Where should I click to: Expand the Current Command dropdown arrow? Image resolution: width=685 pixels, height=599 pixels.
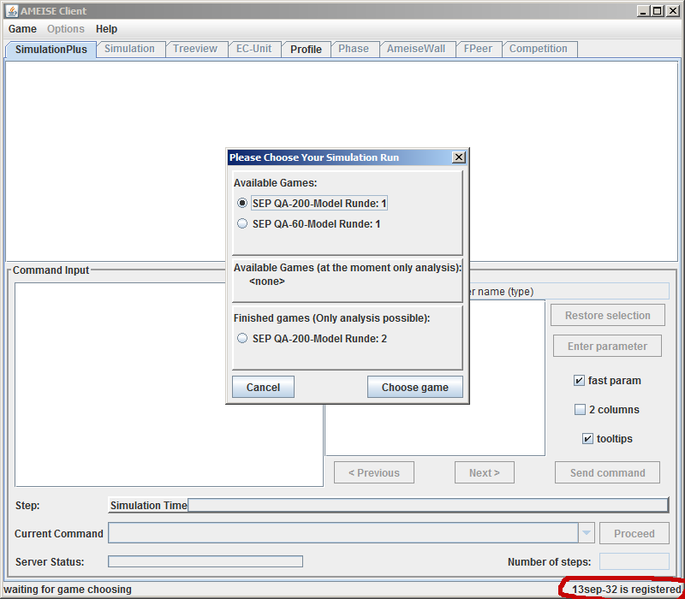[586, 533]
